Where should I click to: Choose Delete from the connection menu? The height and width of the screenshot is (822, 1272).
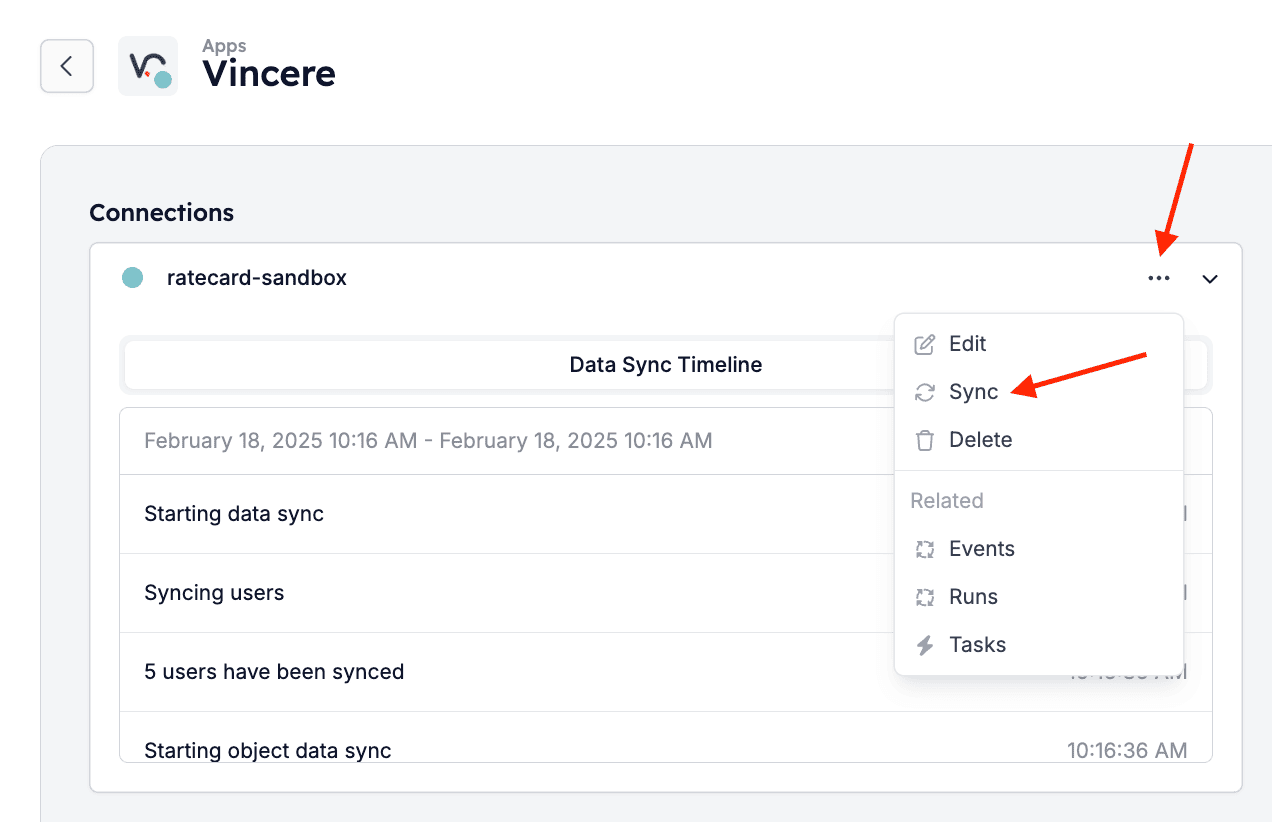(1039, 440)
